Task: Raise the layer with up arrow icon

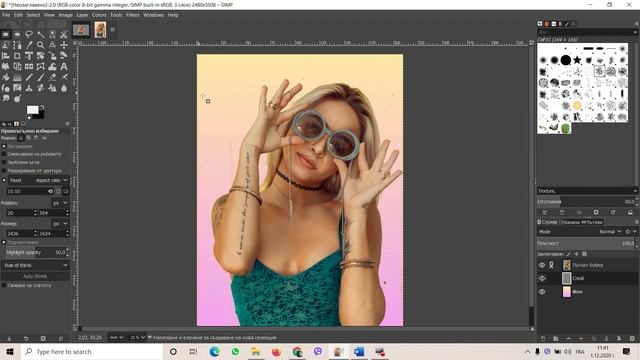Action: (568, 339)
